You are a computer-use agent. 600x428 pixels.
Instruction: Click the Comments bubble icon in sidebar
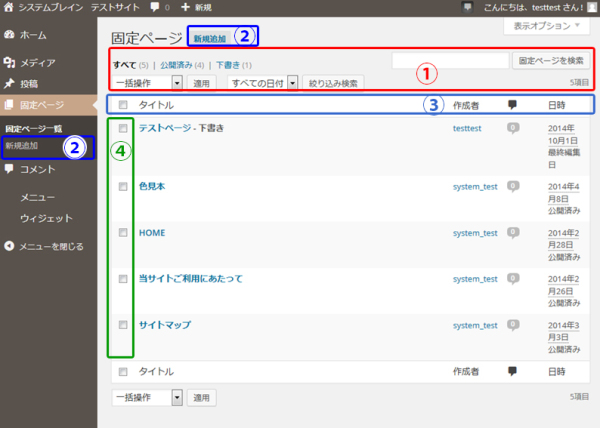click(10, 169)
